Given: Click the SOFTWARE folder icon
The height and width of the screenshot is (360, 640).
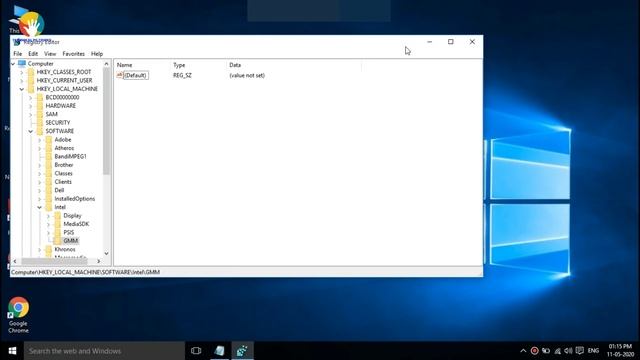Looking at the screenshot, I should 40,131.
